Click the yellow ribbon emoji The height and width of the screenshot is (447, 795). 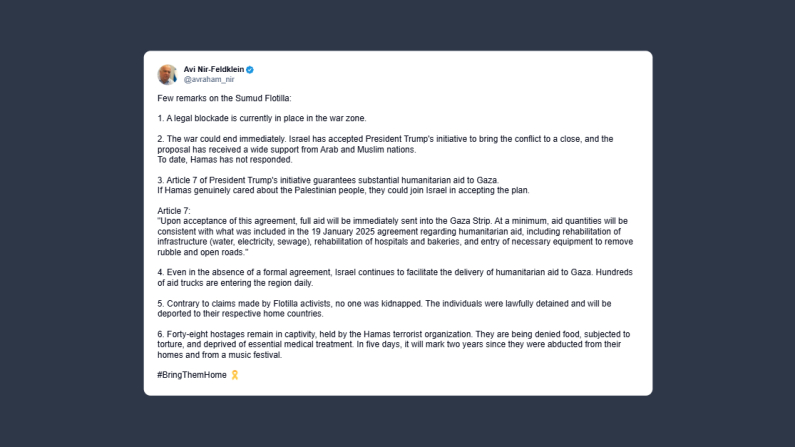coord(235,375)
